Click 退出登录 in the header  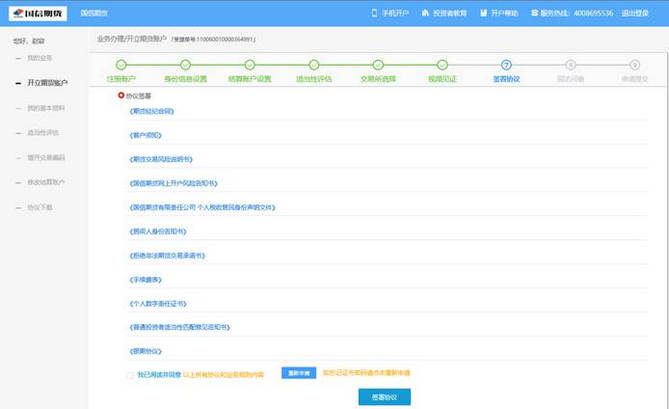tap(635, 14)
